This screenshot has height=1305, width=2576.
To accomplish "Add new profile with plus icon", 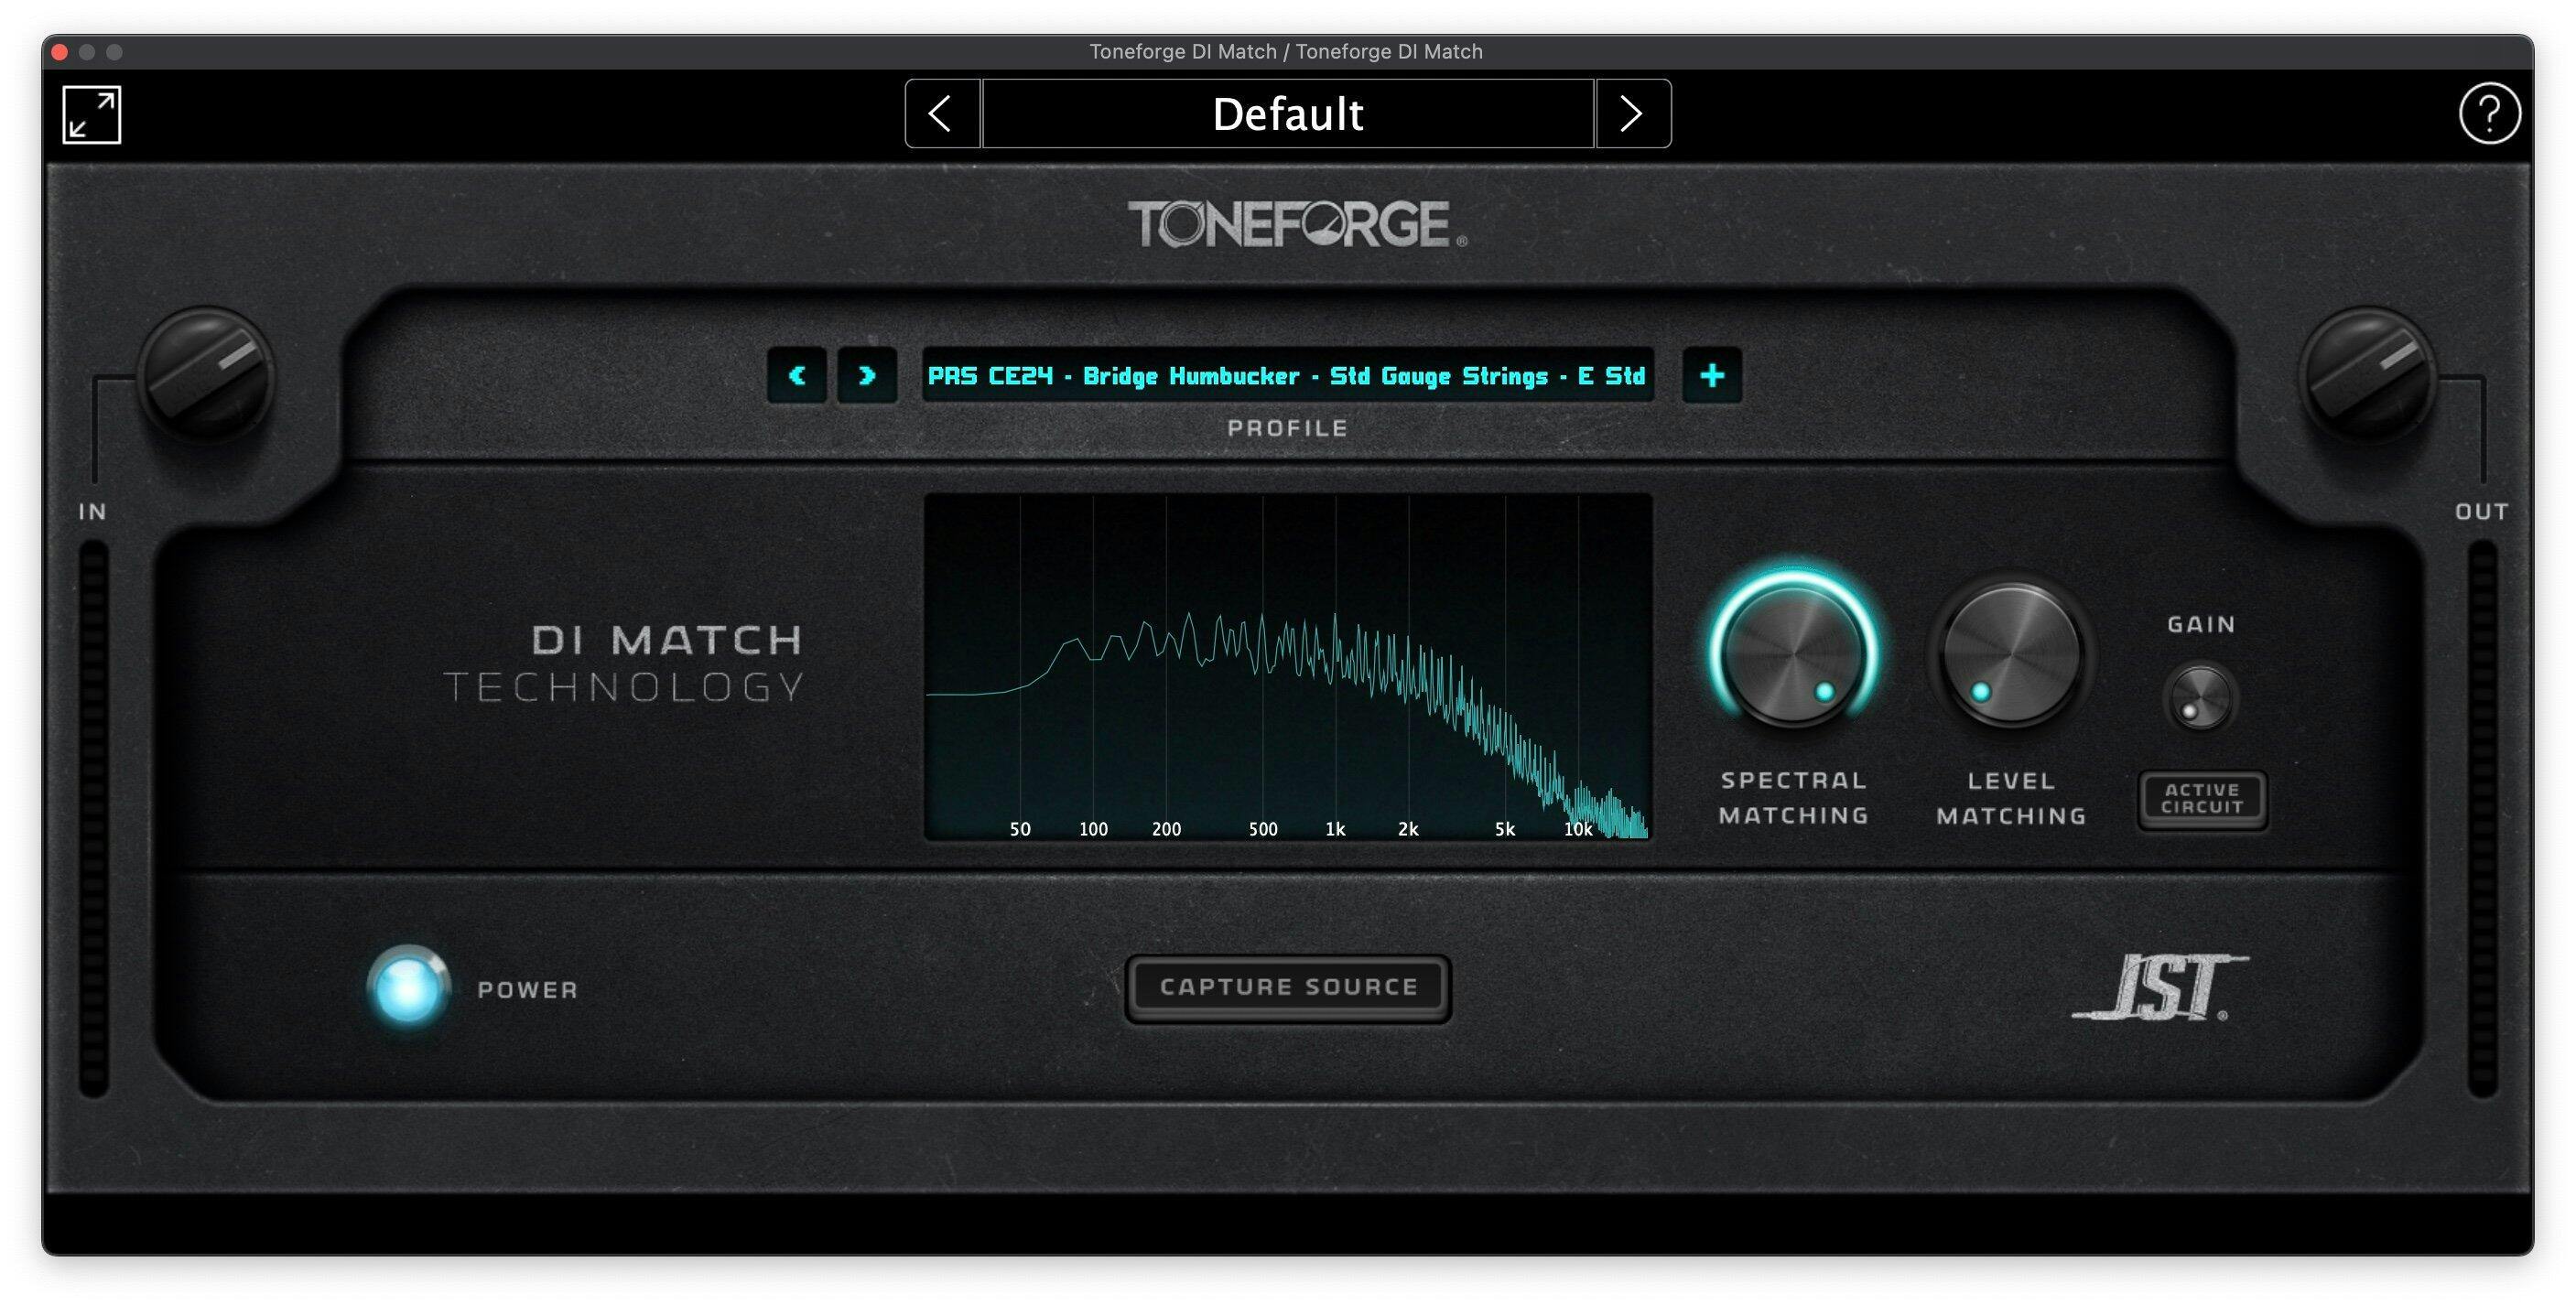I will pyautogui.click(x=1712, y=376).
